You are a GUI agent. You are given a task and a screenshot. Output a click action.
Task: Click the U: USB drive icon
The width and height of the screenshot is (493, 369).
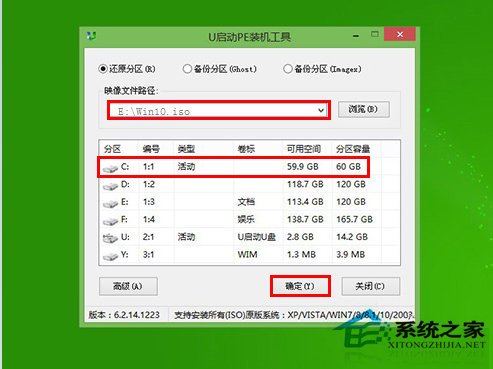(110, 238)
